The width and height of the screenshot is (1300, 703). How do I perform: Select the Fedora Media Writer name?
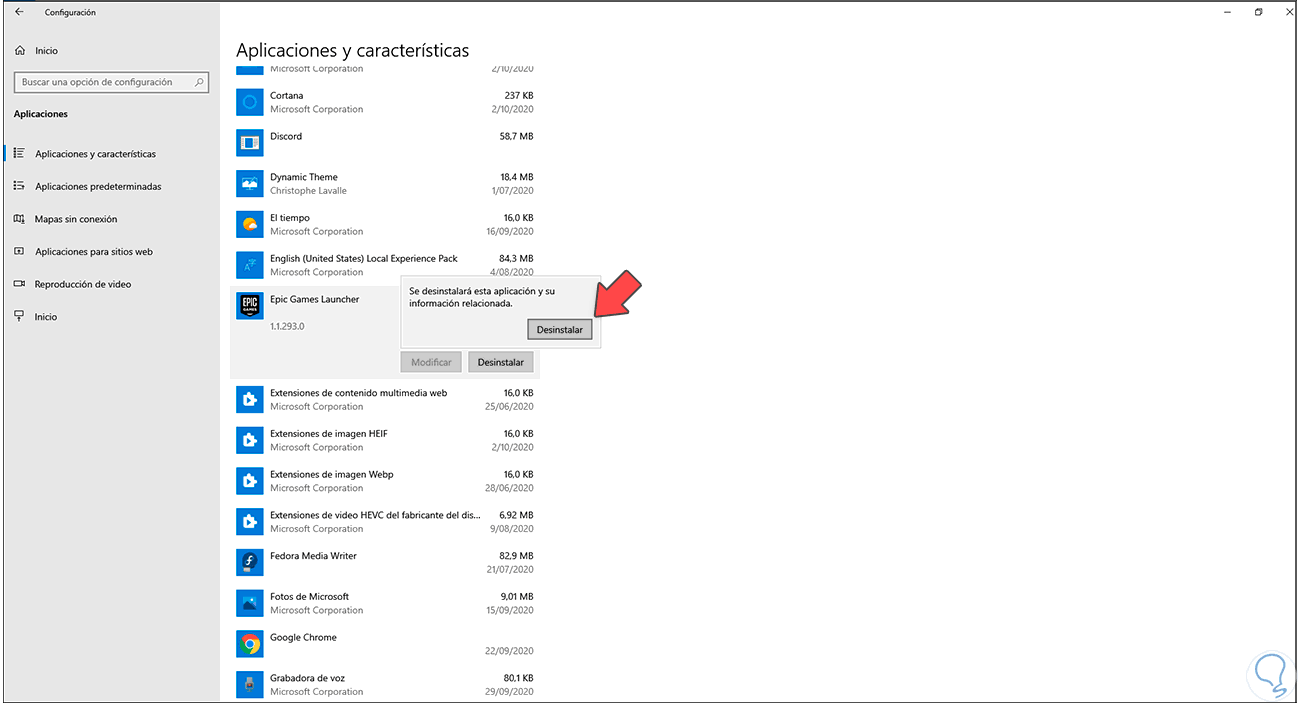tap(313, 556)
